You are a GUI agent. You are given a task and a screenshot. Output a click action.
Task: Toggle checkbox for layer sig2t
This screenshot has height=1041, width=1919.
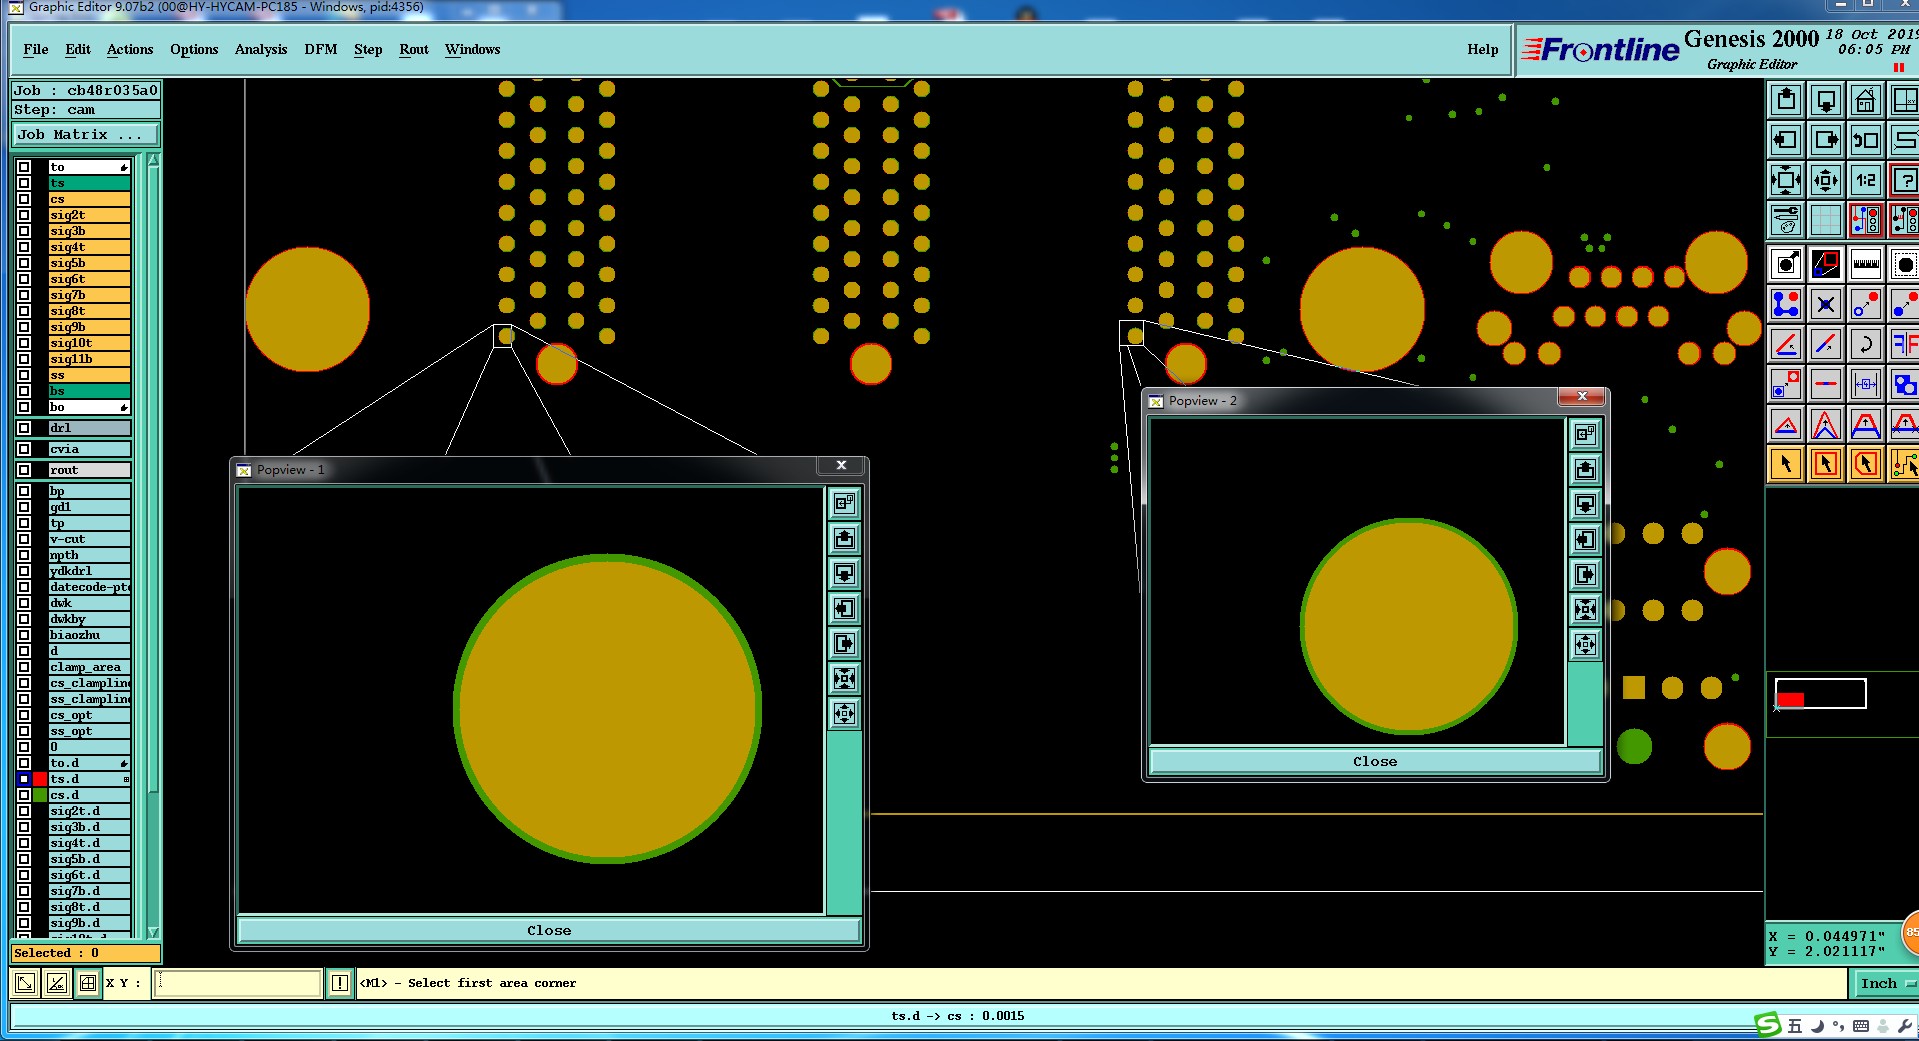pyautogui.click(x=24, y=215)
